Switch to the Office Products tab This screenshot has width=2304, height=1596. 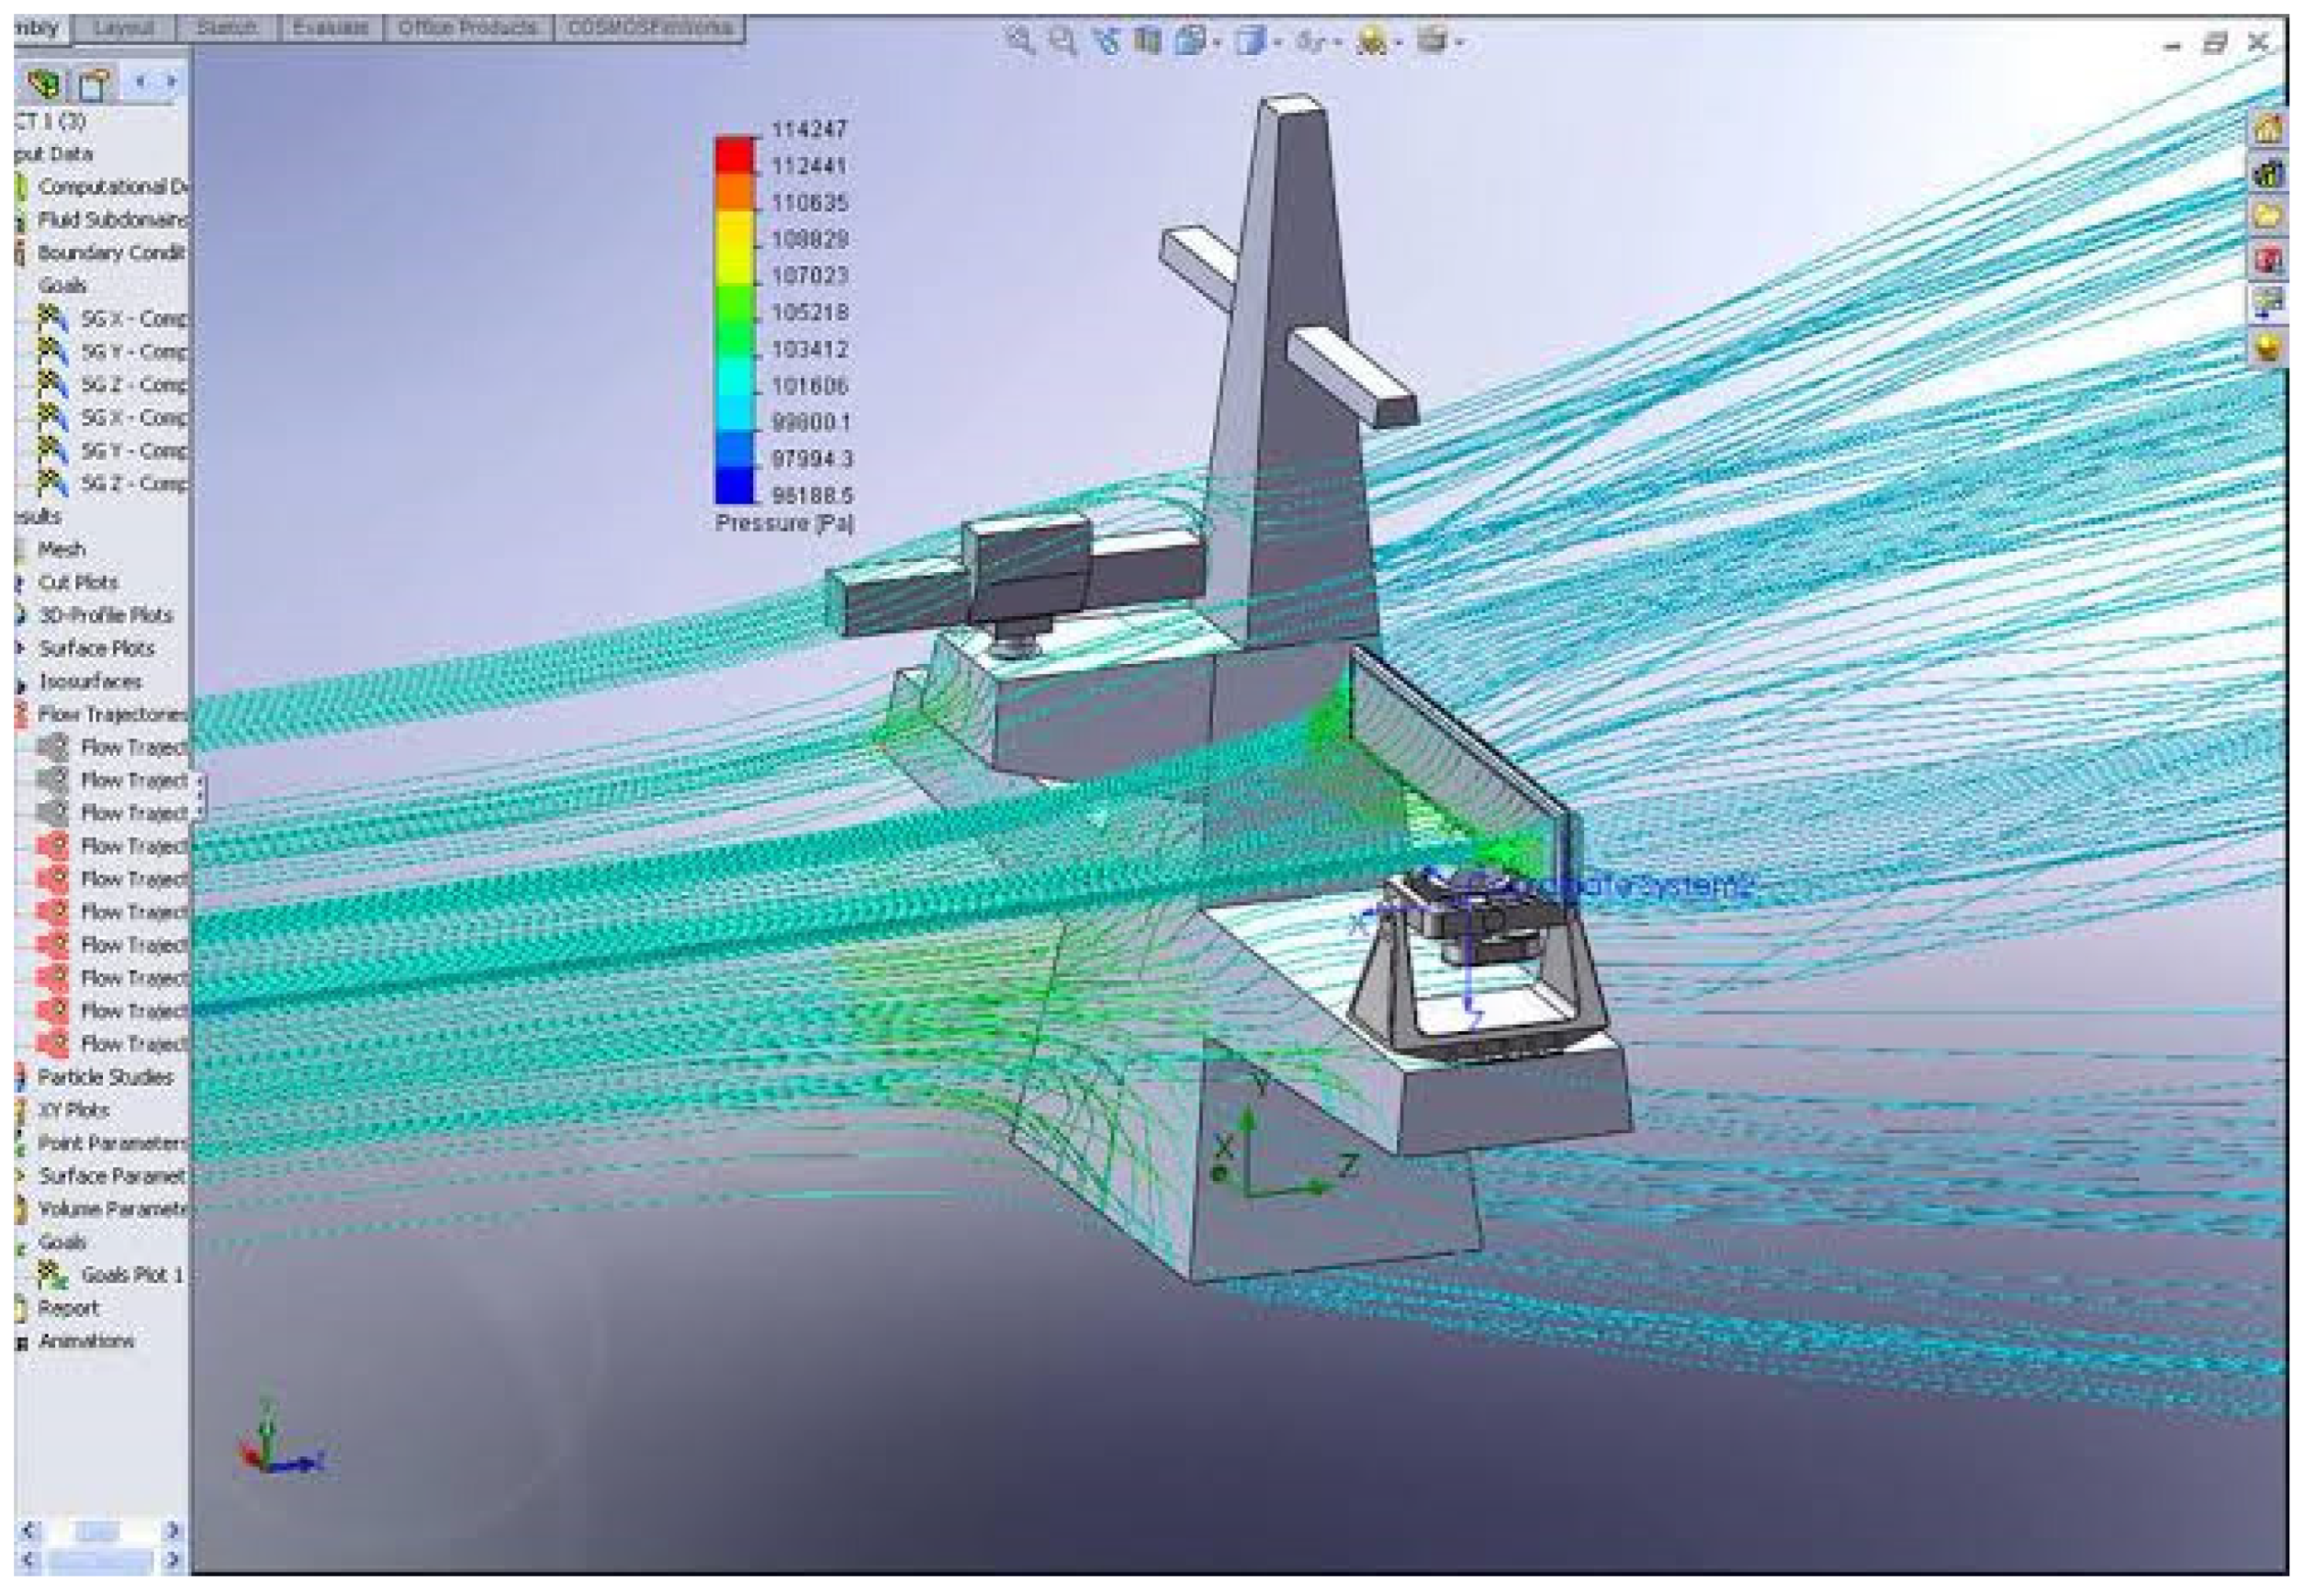[x=467, y=28]
